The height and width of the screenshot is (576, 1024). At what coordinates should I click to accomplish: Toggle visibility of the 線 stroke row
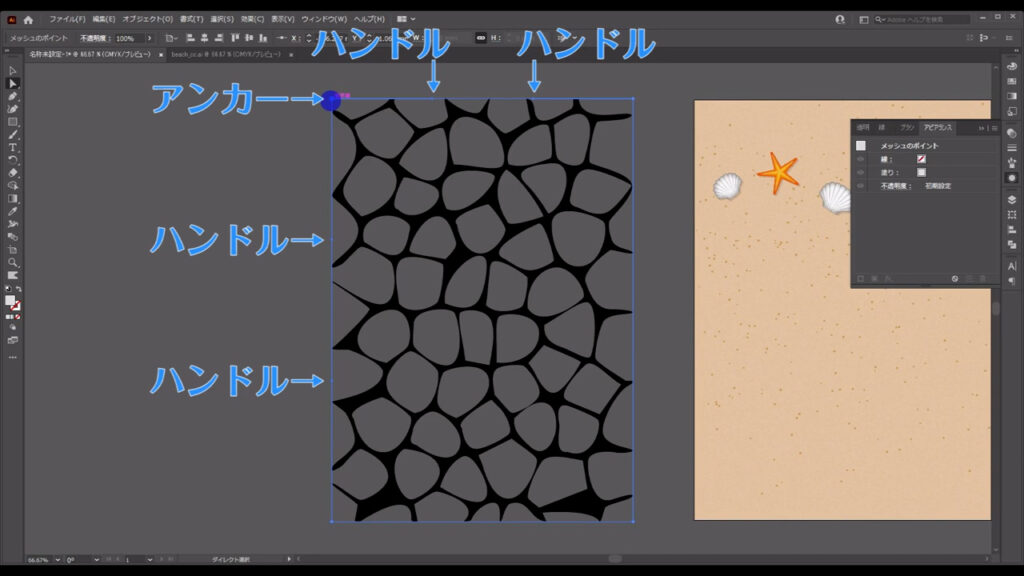[x=859, y=158]
